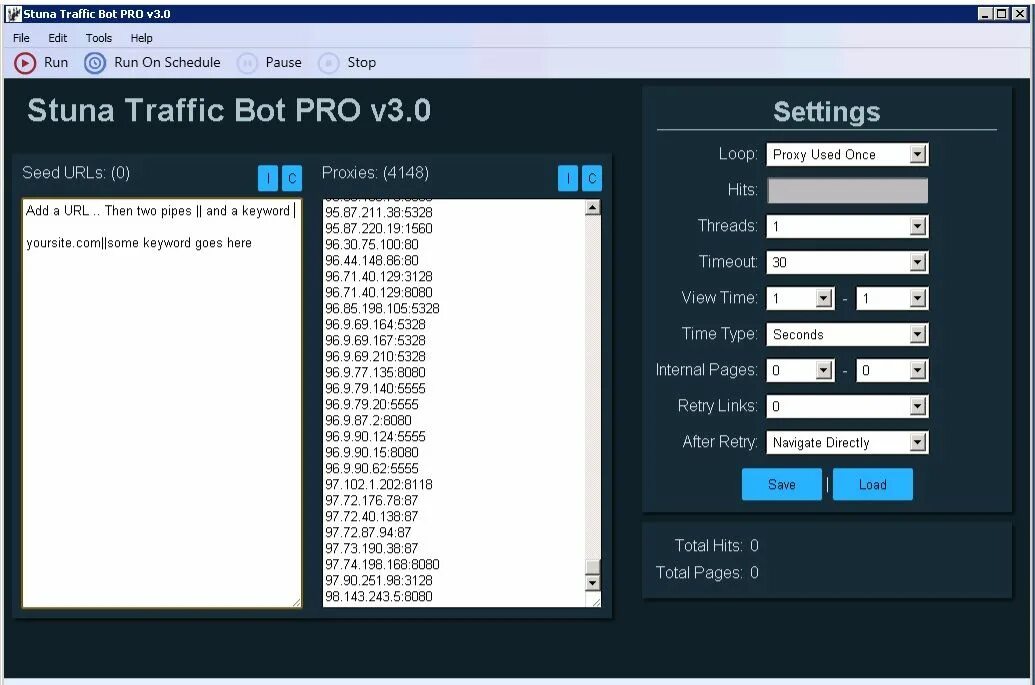Screen dimensions: 1035x685
Task: Click the Stuna app icon in title bar
Action: [x=14, y=14]
